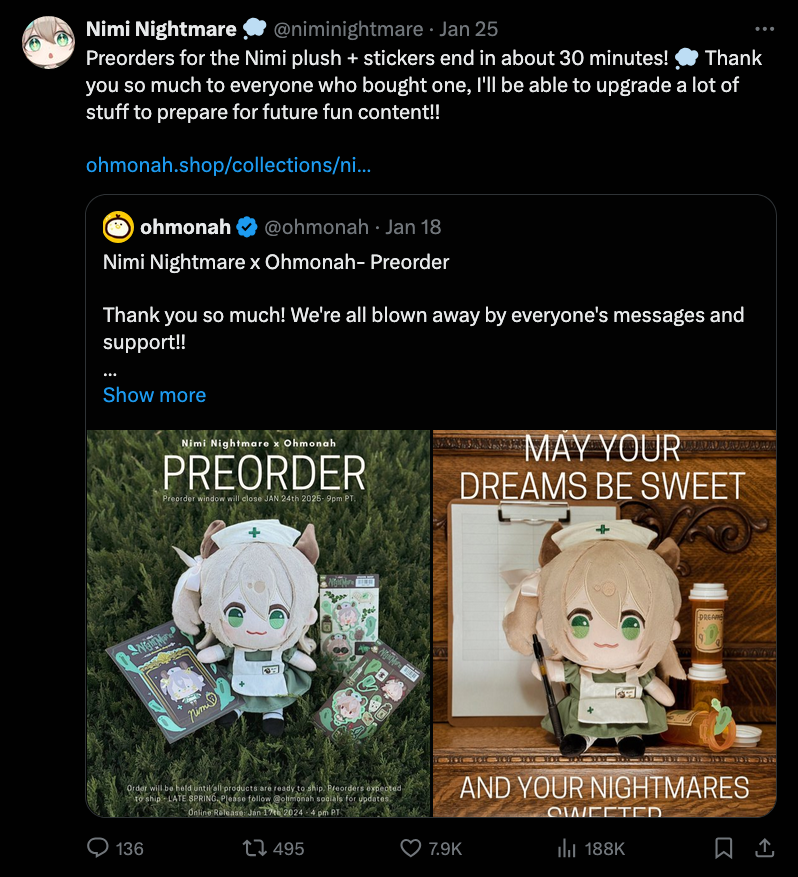Open the three-dot more options menu
798x877 pixels.
764,29
